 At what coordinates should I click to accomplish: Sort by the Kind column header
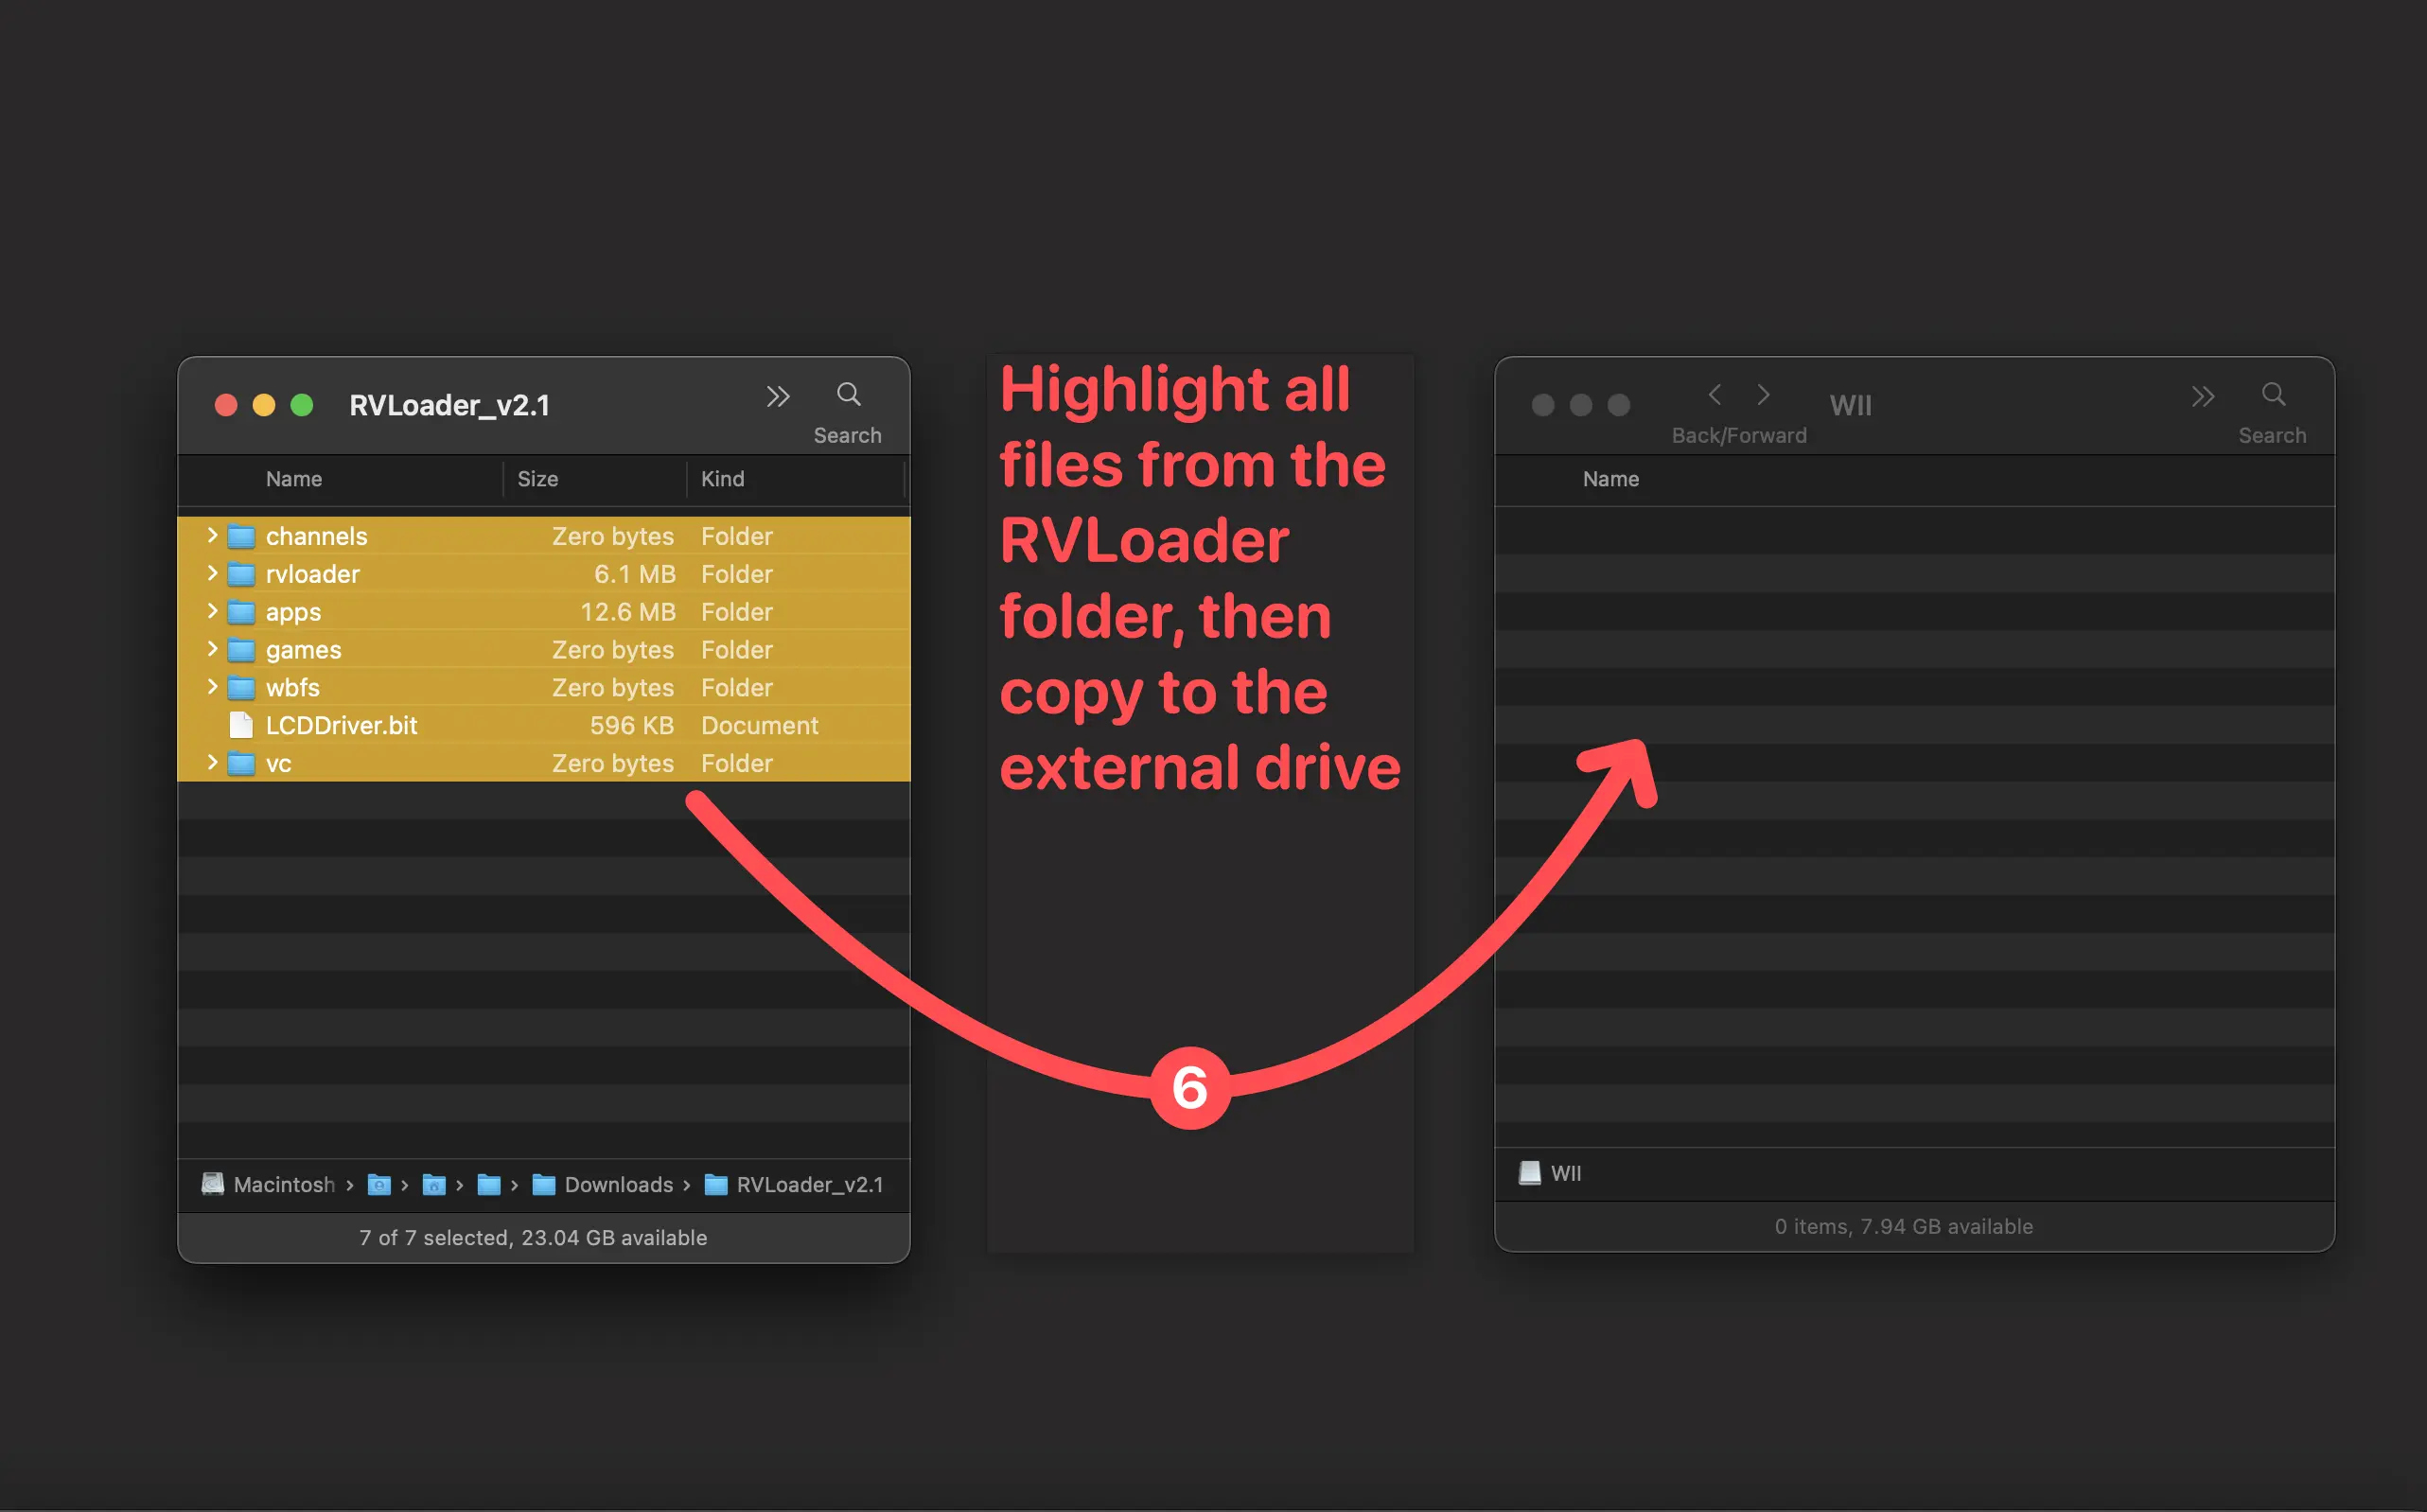(722, 479)
